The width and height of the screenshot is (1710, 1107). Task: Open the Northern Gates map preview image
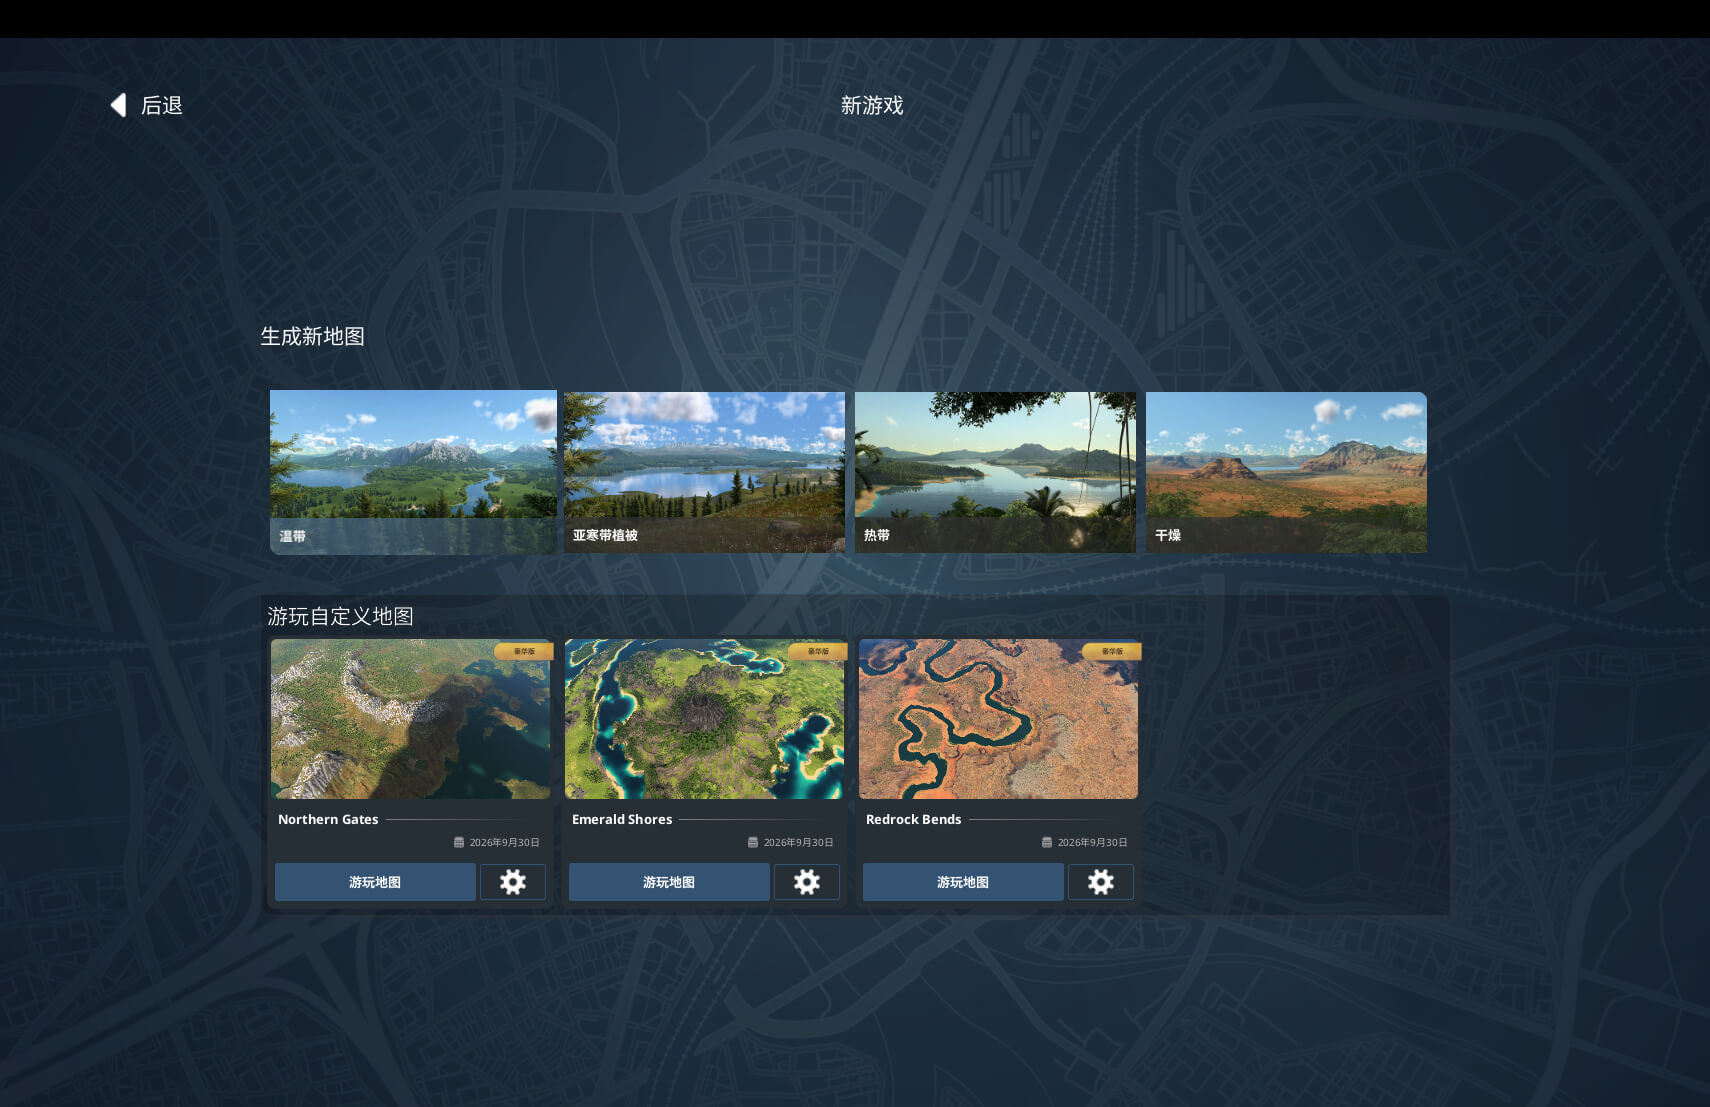tap(410, 719)
